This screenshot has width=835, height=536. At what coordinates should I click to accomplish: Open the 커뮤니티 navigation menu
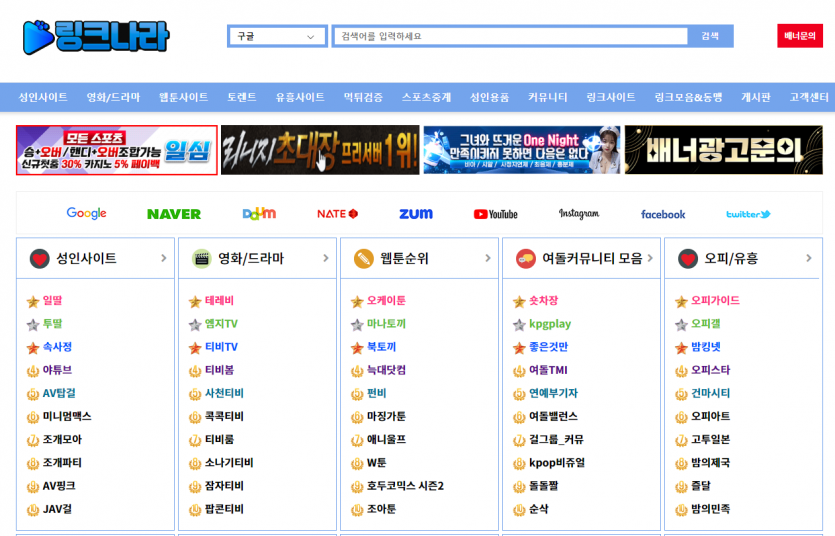(x=547, y=97)
